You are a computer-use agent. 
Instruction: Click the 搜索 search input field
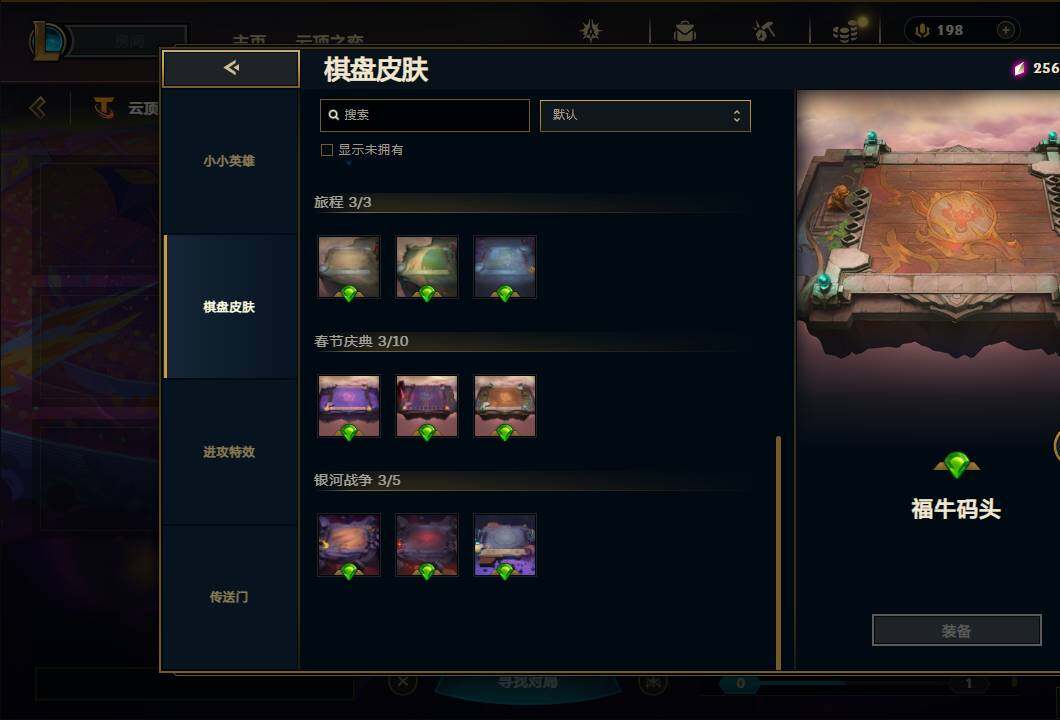pos(425,116)
